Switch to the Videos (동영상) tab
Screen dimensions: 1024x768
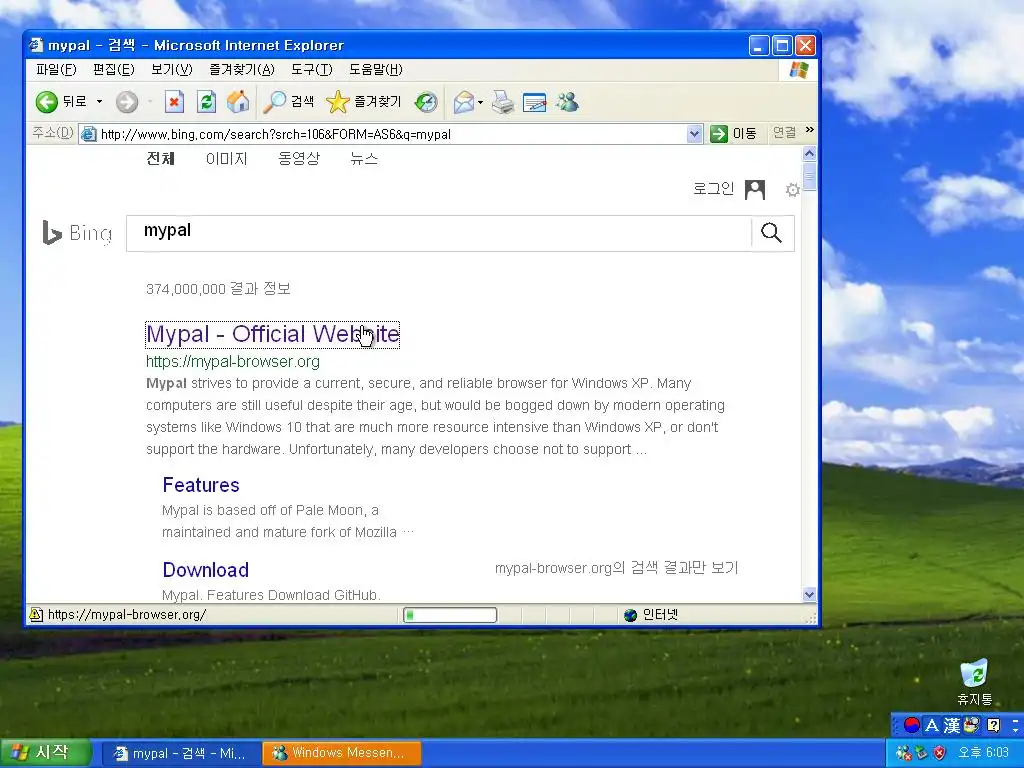pyautogui.click(x=299, y=159)
